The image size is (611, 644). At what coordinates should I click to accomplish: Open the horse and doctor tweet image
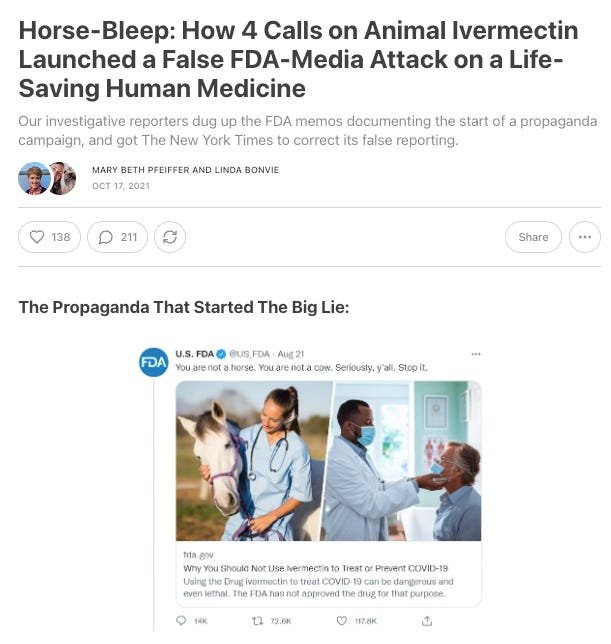[328, 461]
